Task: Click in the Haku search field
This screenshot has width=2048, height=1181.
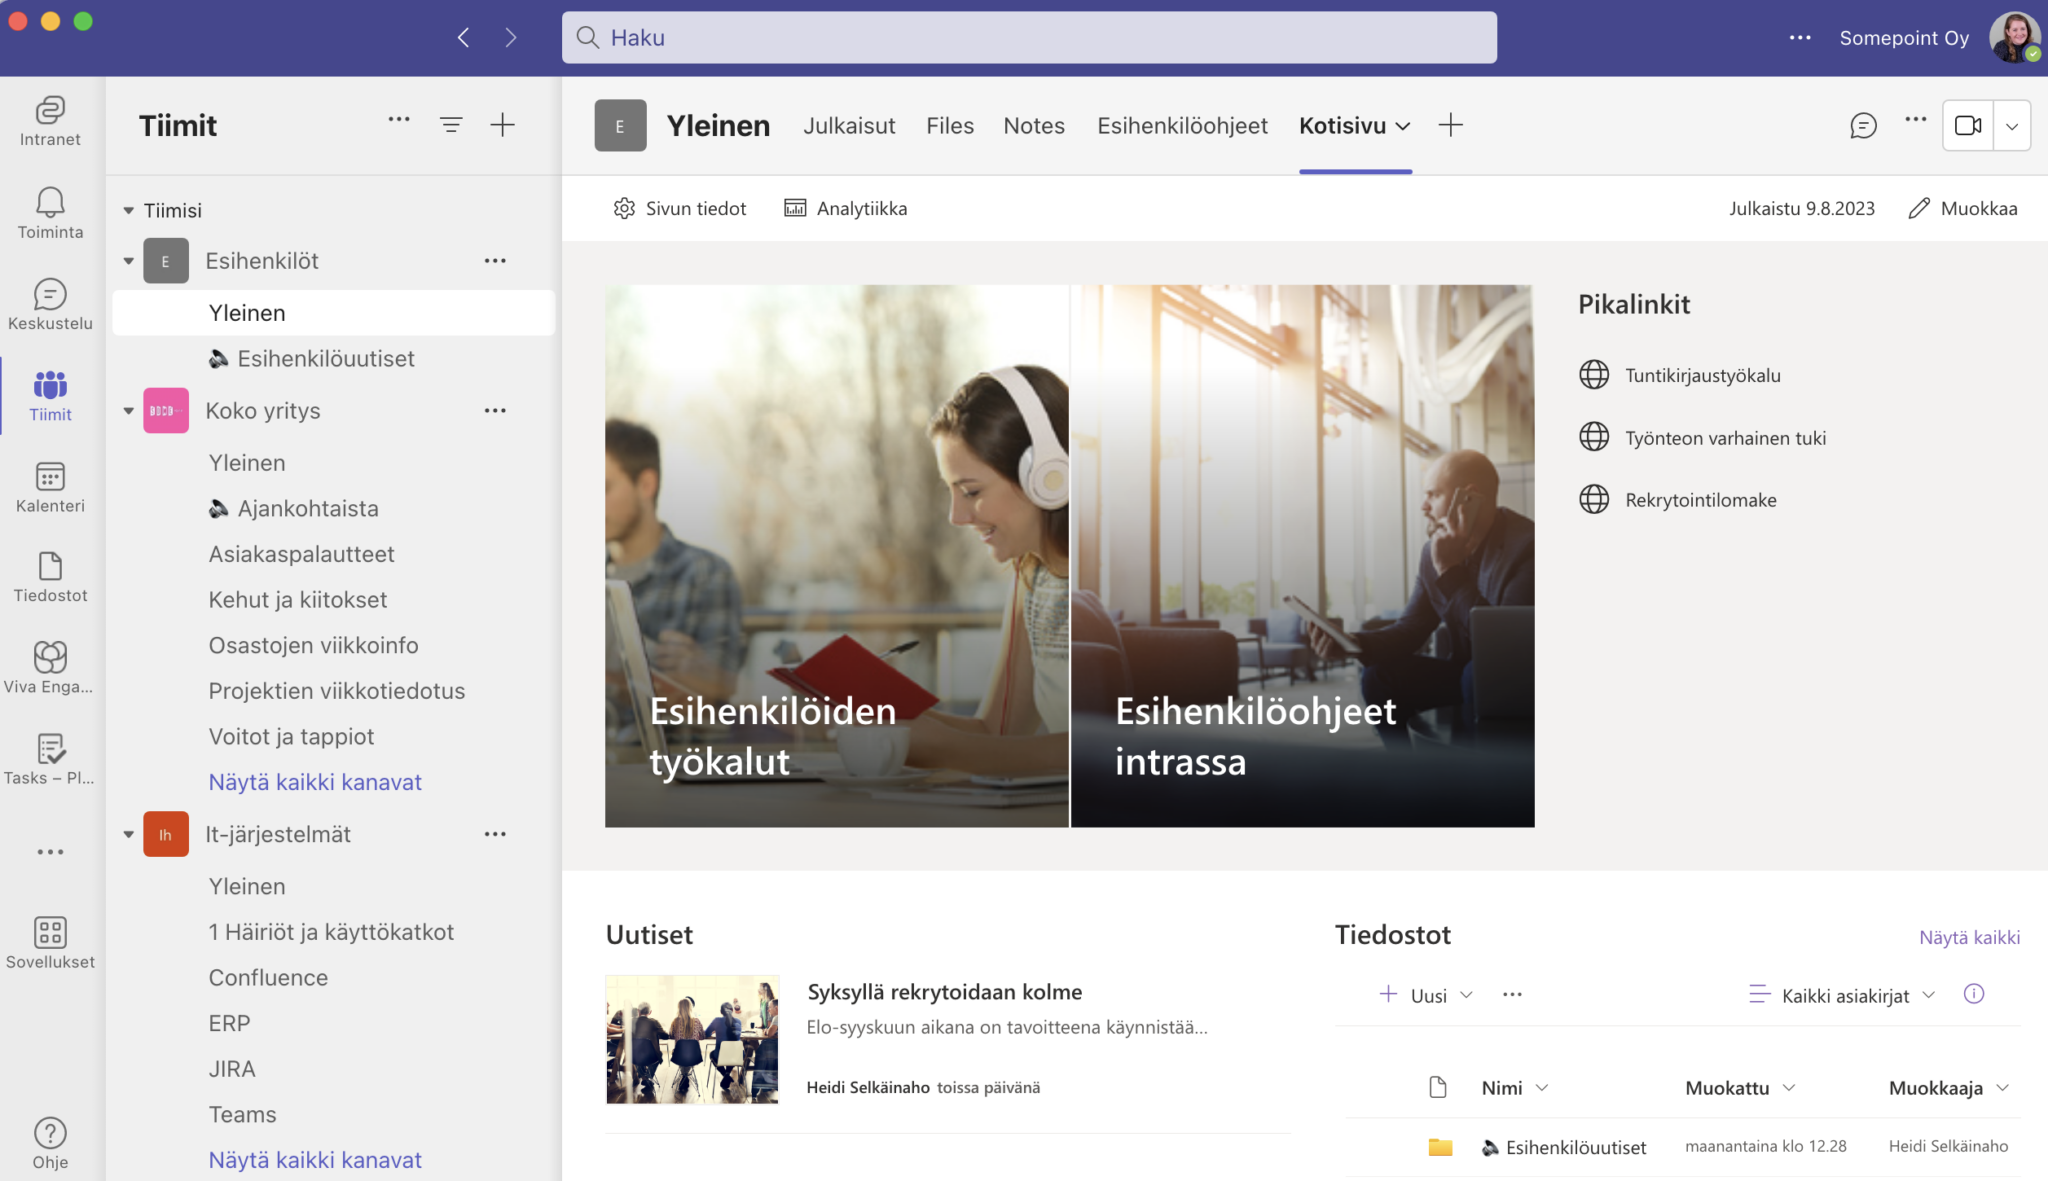Action: [1029, 38]
